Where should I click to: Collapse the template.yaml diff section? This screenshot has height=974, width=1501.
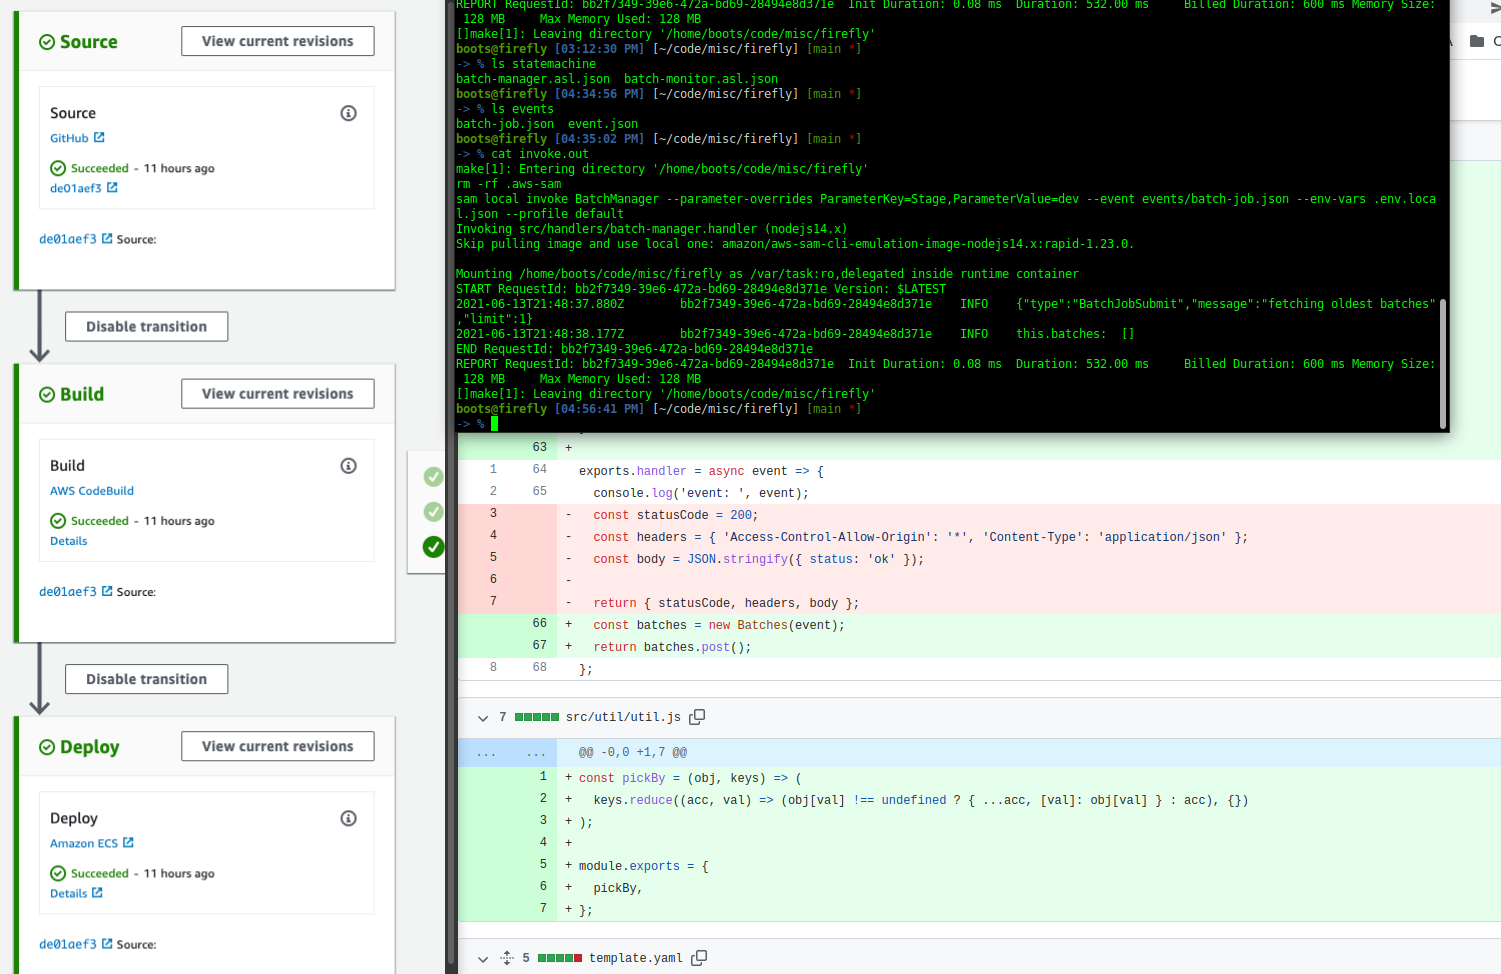tap(483, 959)
